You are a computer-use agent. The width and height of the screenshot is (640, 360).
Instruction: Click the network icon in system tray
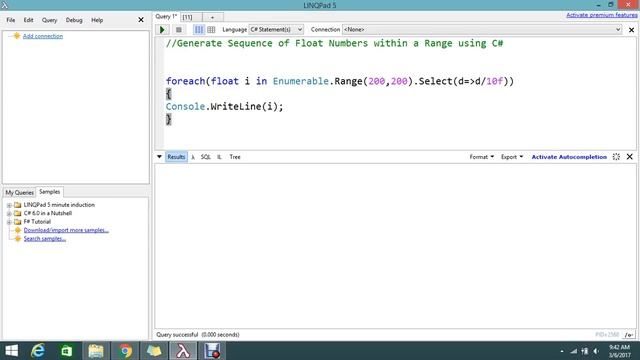coord(573,351)
